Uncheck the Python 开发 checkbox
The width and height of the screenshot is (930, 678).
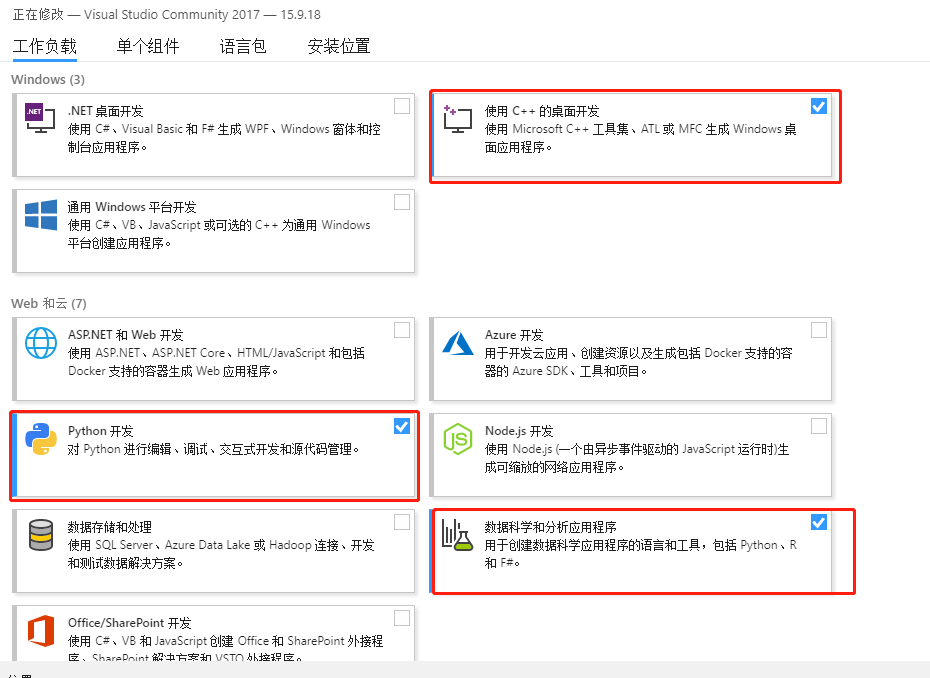402,426
